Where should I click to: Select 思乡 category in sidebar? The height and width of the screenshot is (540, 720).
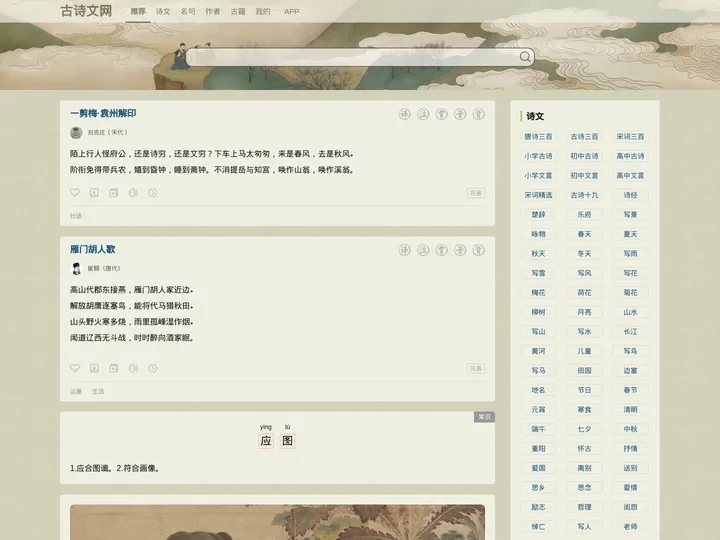[538, 488]
